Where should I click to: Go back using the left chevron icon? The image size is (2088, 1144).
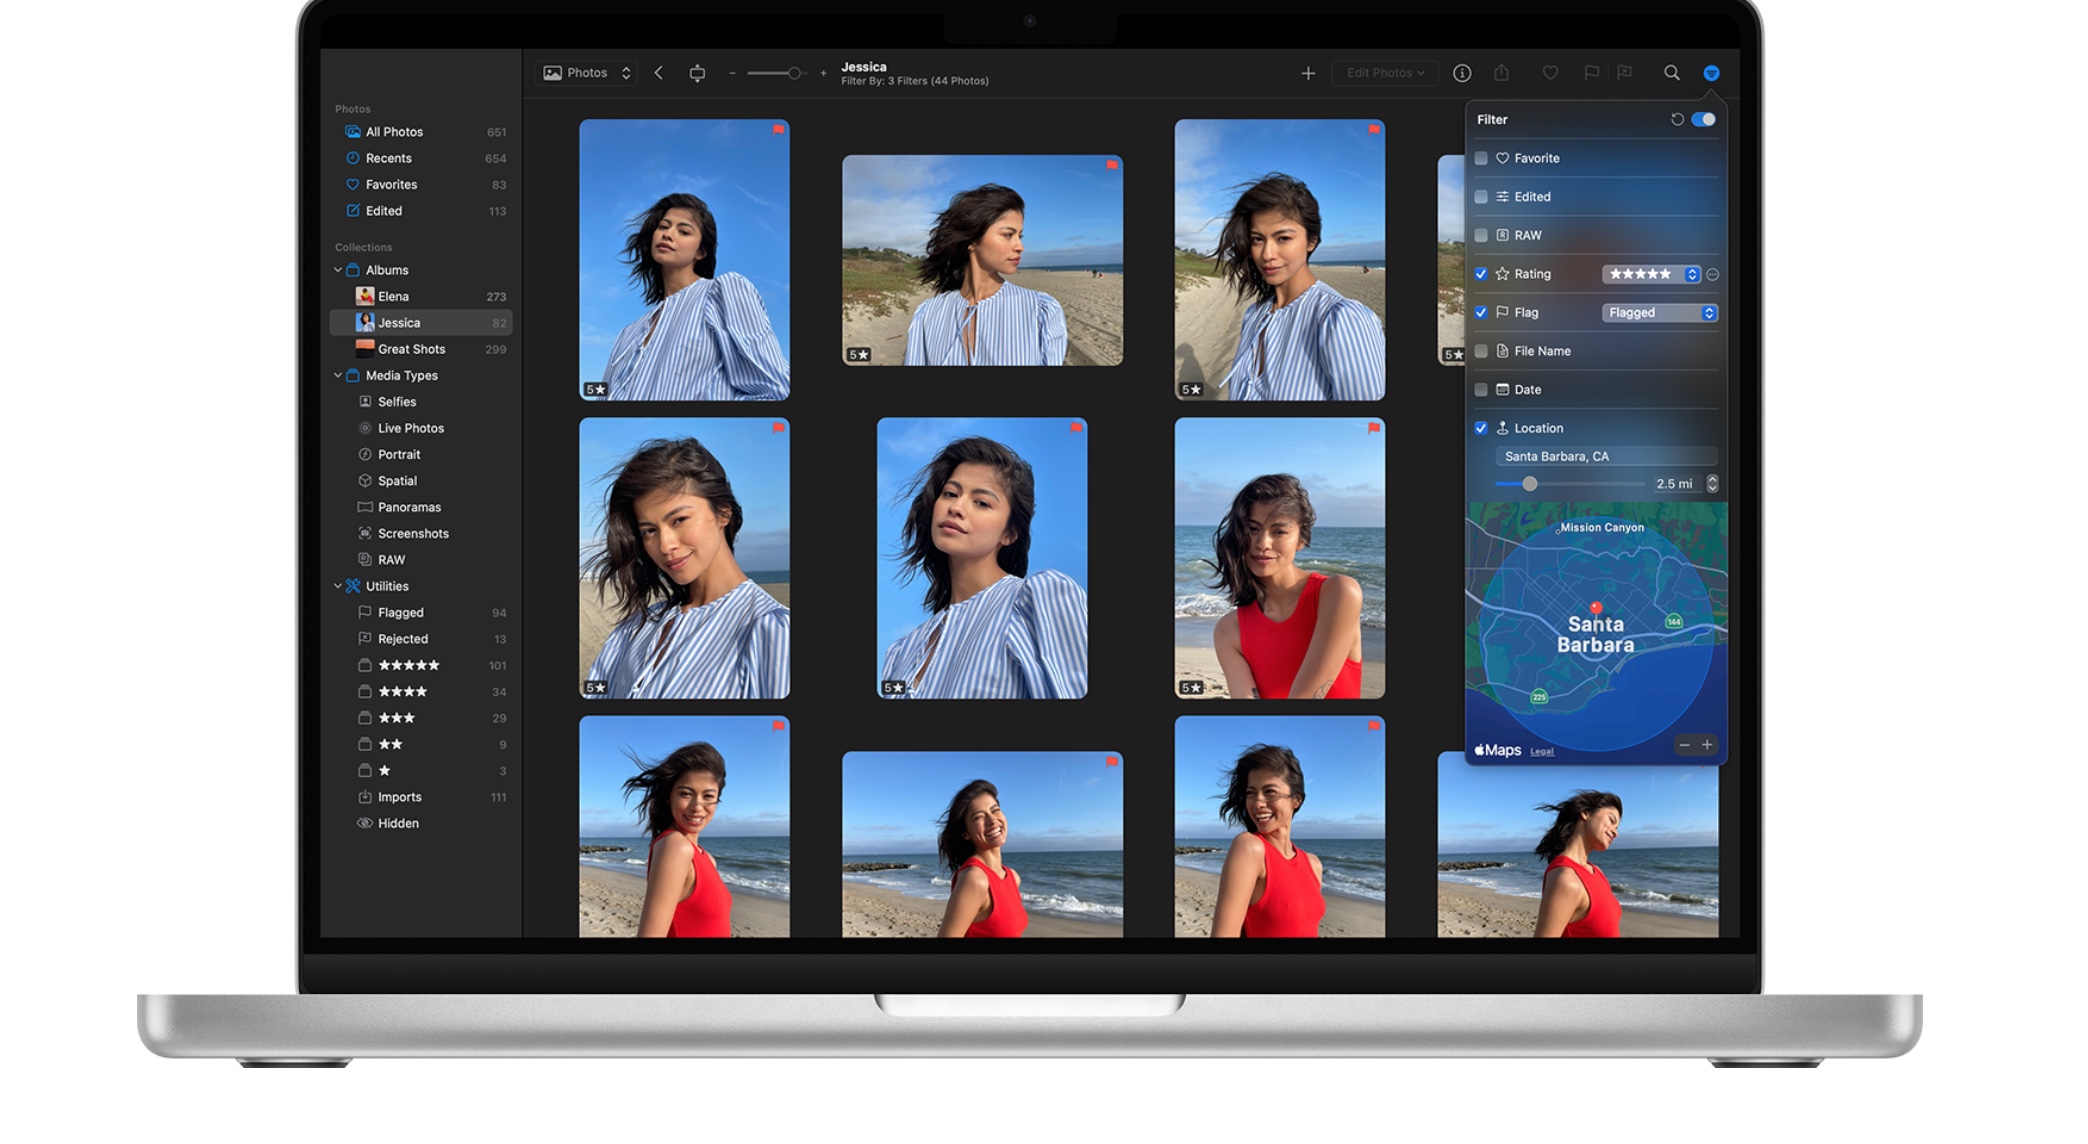pos(659,73)
